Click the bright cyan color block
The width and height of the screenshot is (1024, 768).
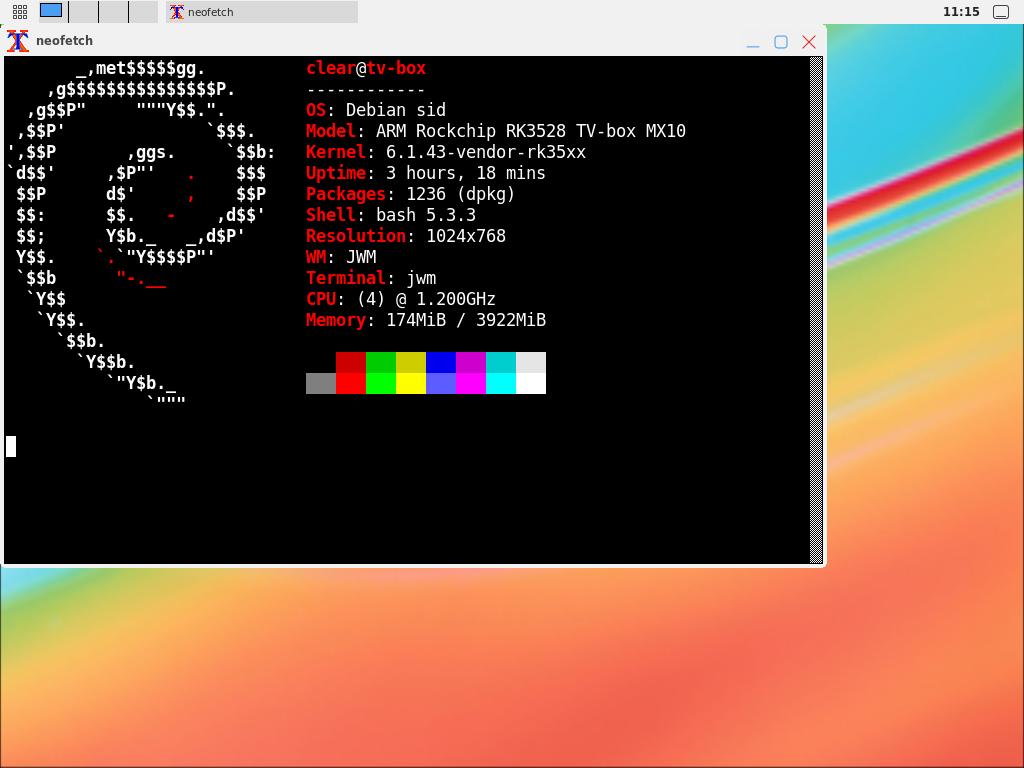(501, 383)
